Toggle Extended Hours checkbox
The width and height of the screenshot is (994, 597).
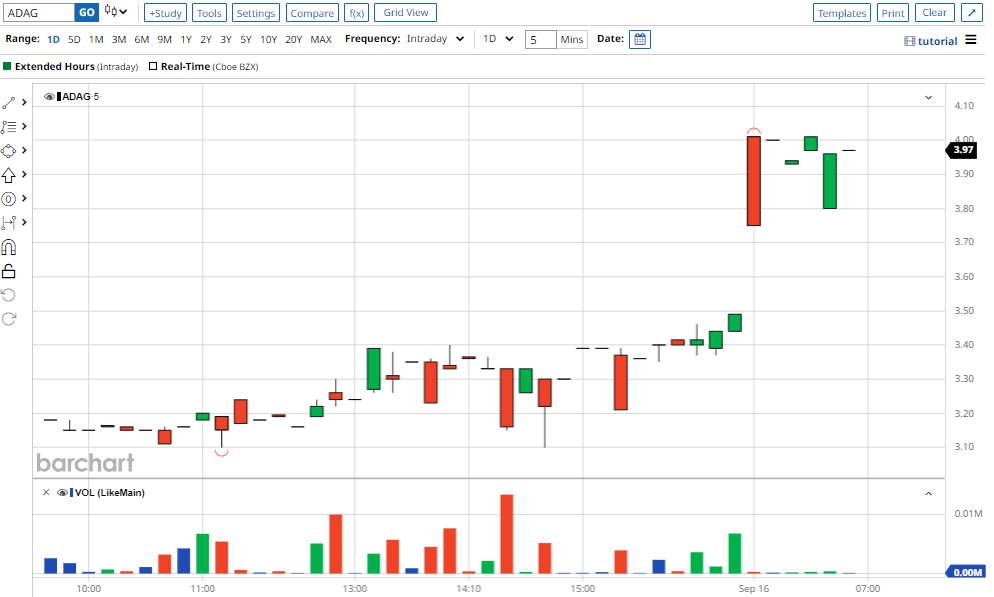(x=7, y=66)
